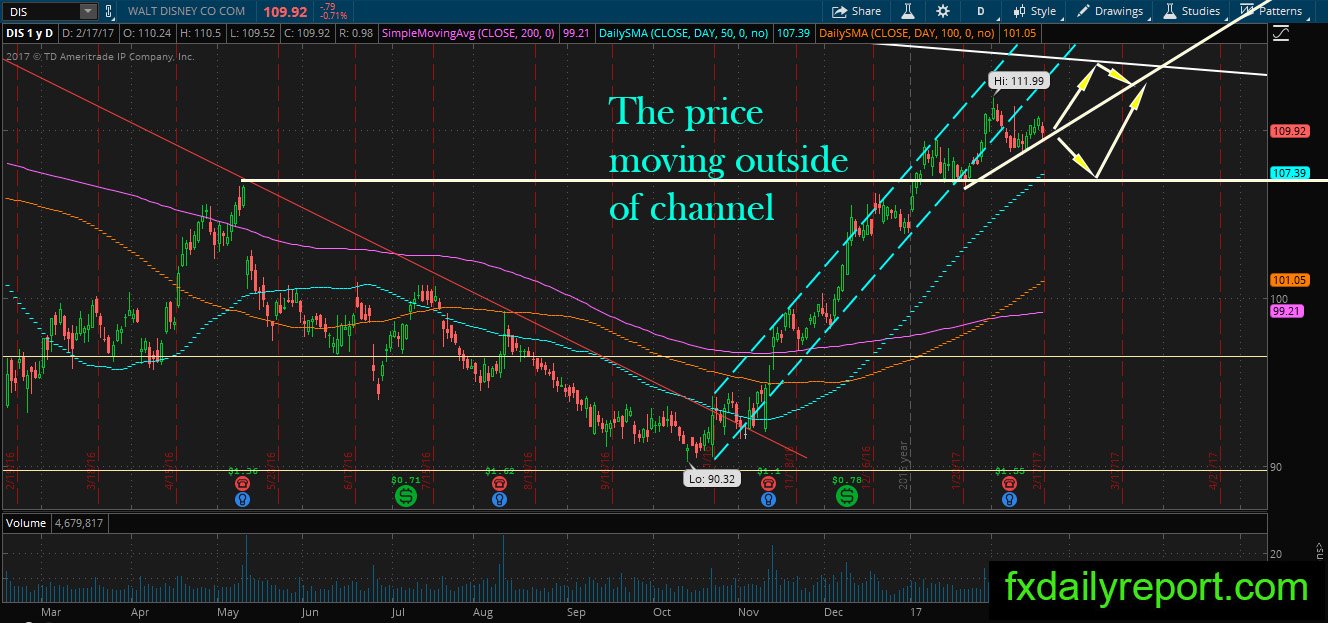Click the pencil icon beside Drawings

click(1084, 11)
